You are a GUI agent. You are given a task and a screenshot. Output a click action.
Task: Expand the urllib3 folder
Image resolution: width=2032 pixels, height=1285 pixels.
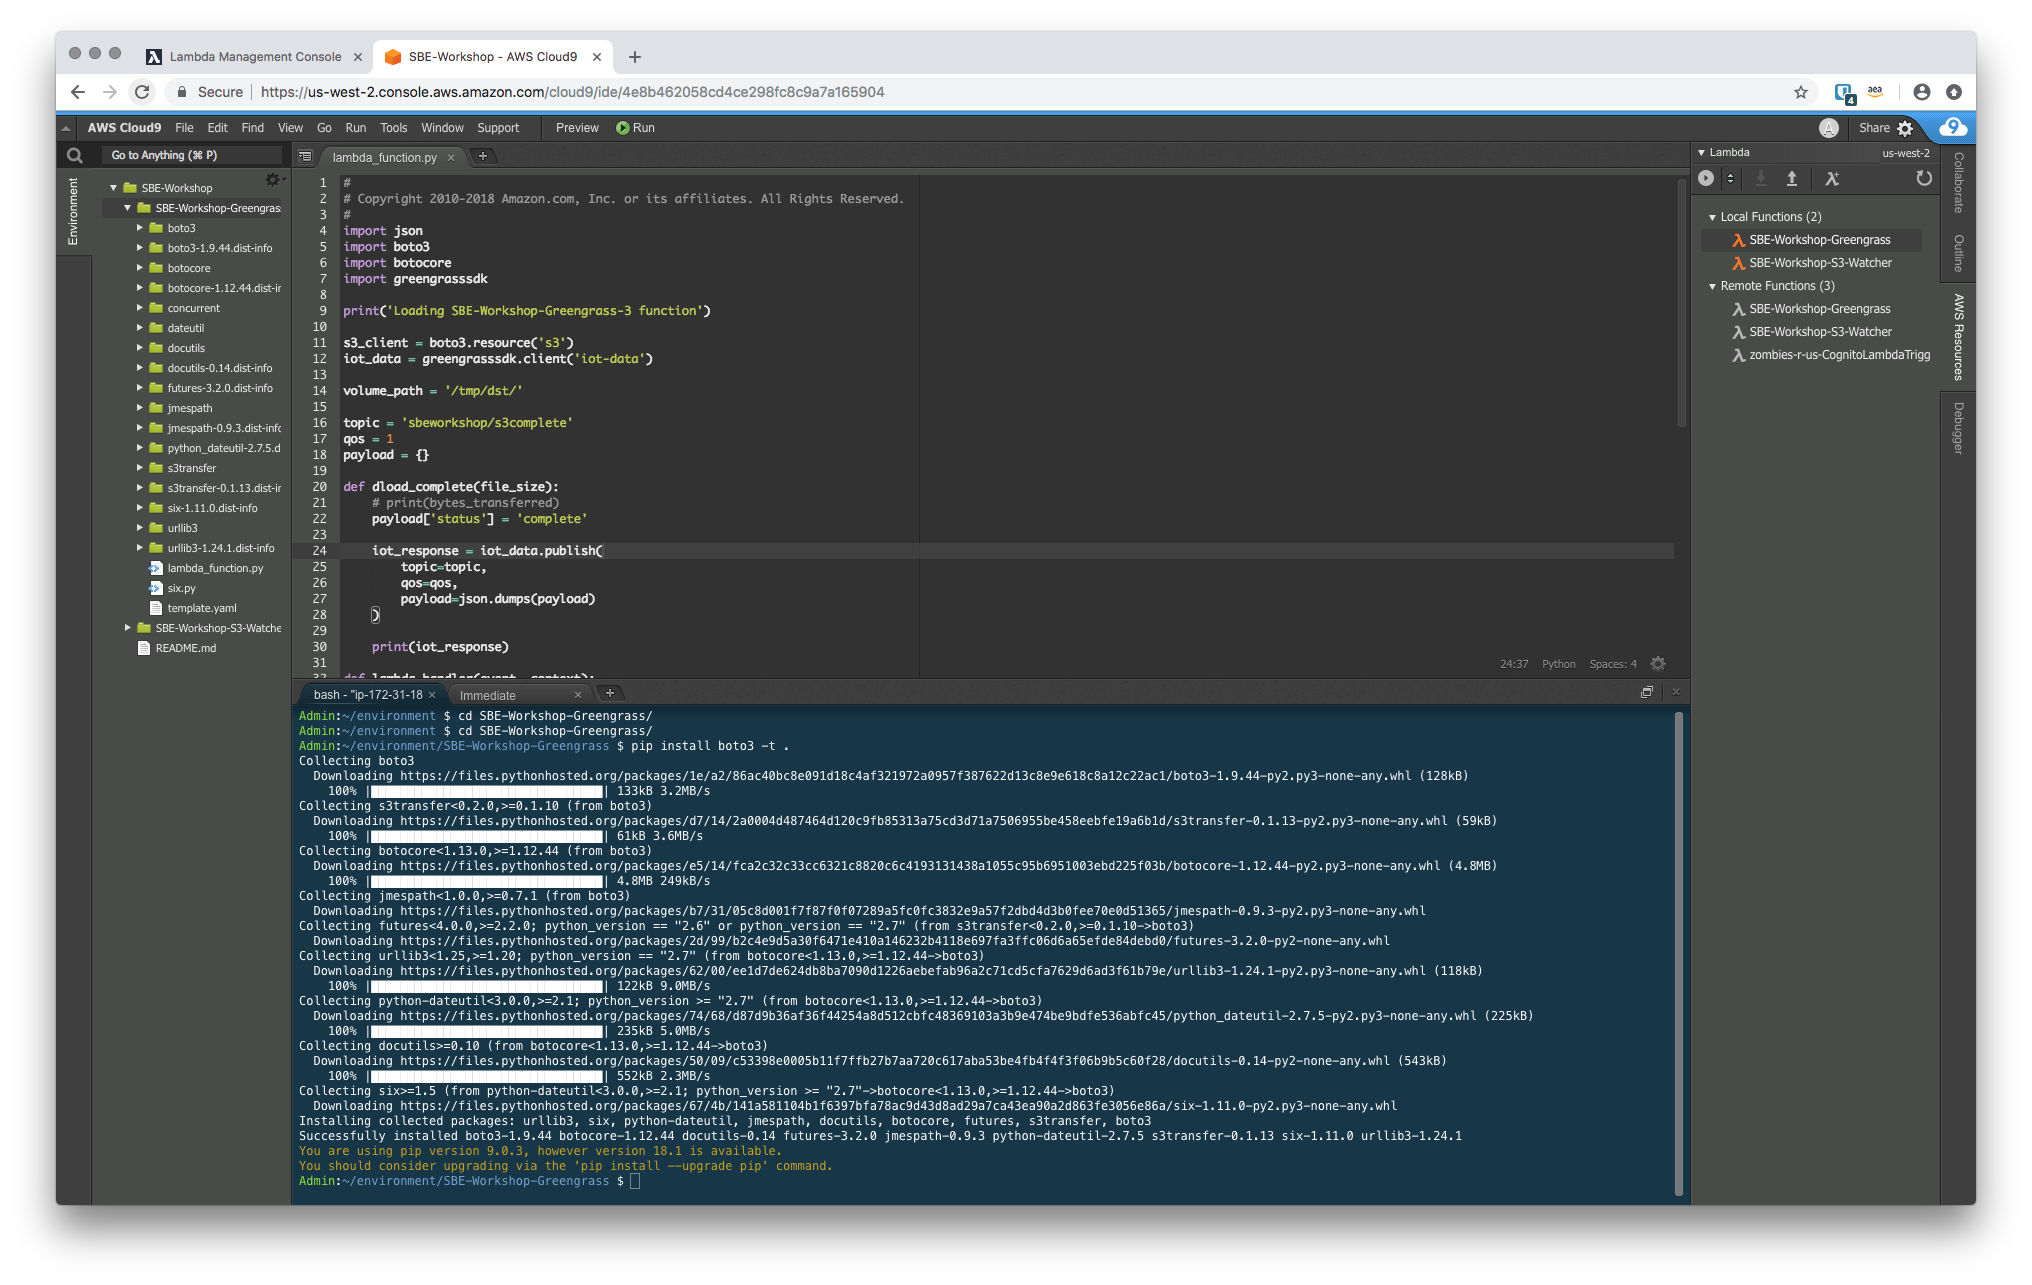point(139,528)
